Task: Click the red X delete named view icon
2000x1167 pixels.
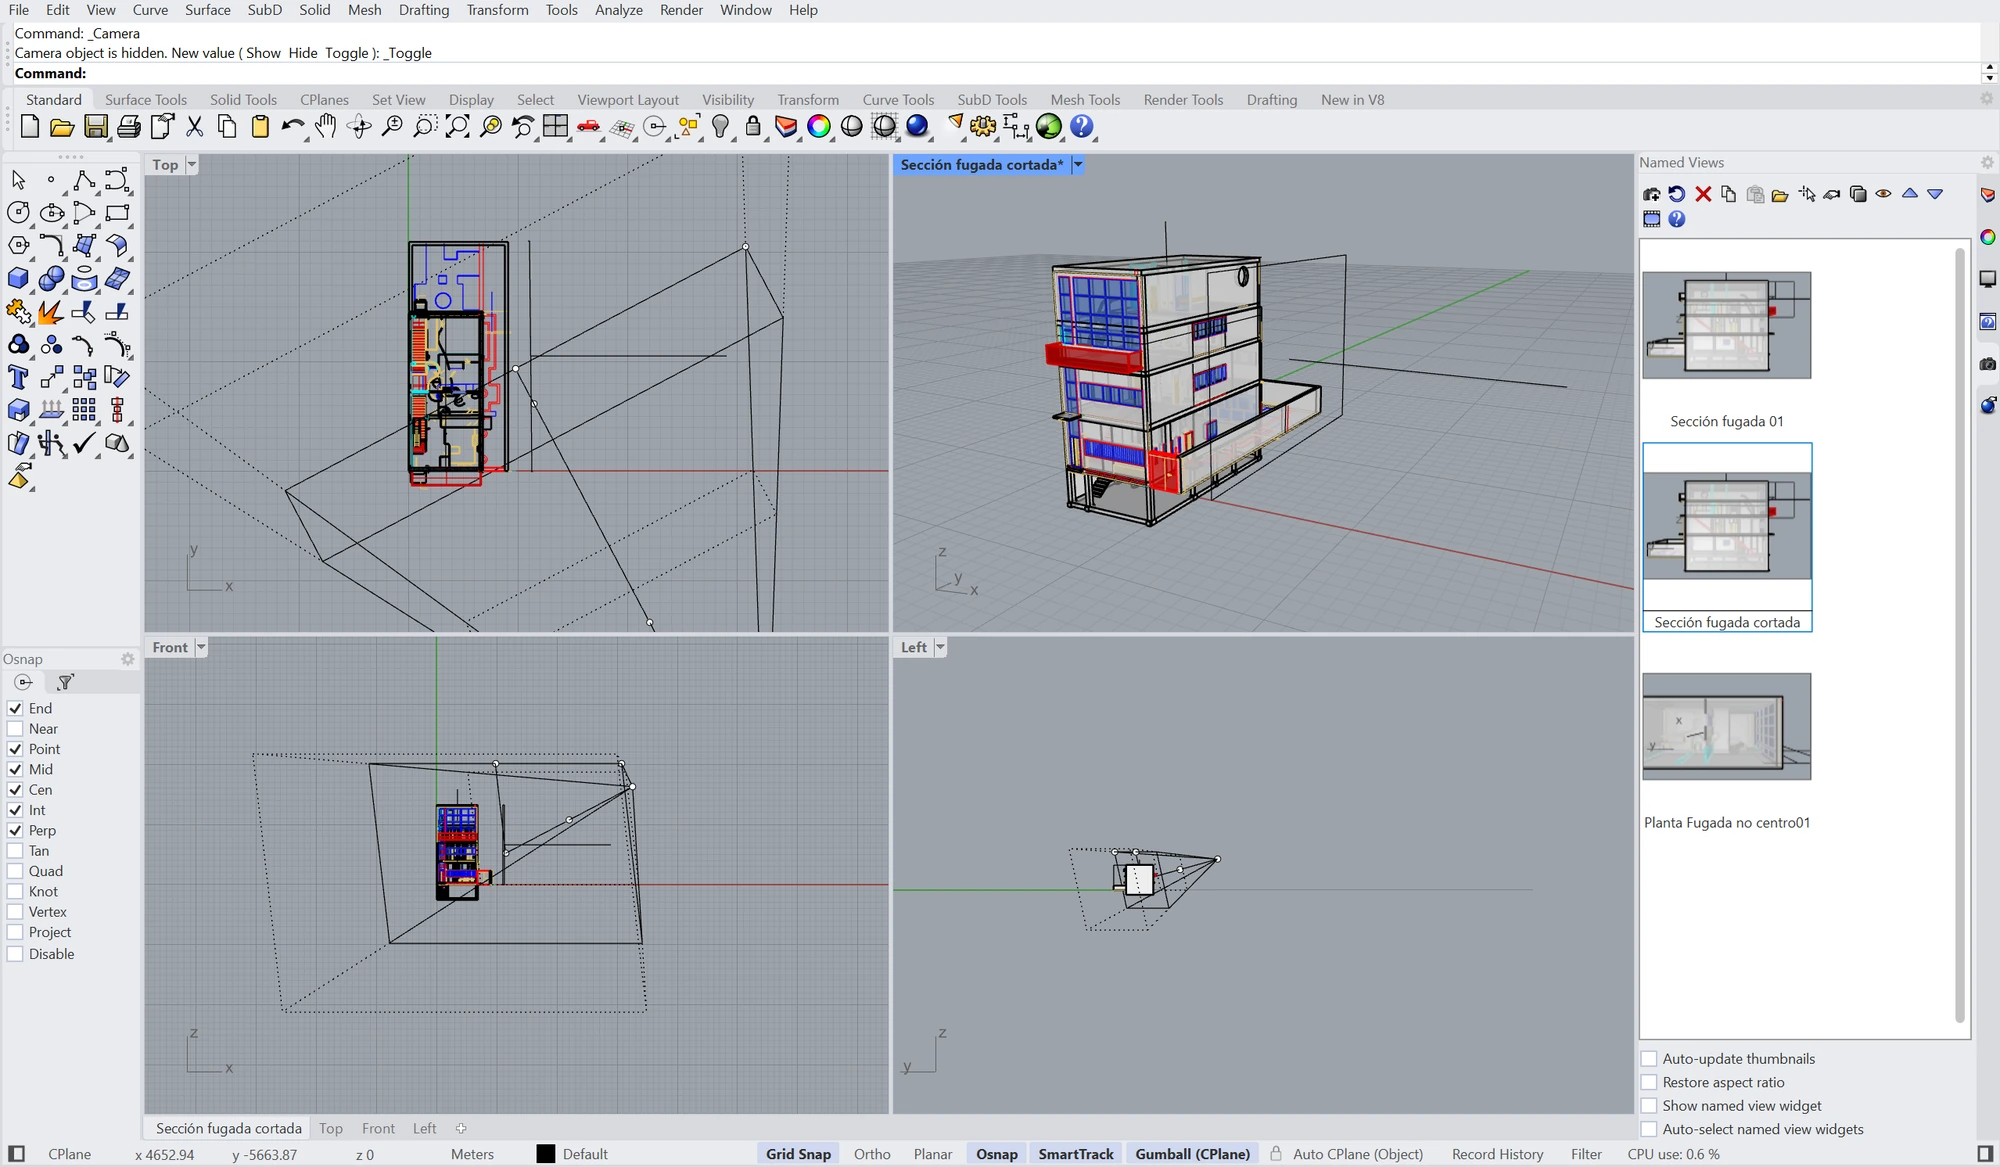Action: 1703,194
